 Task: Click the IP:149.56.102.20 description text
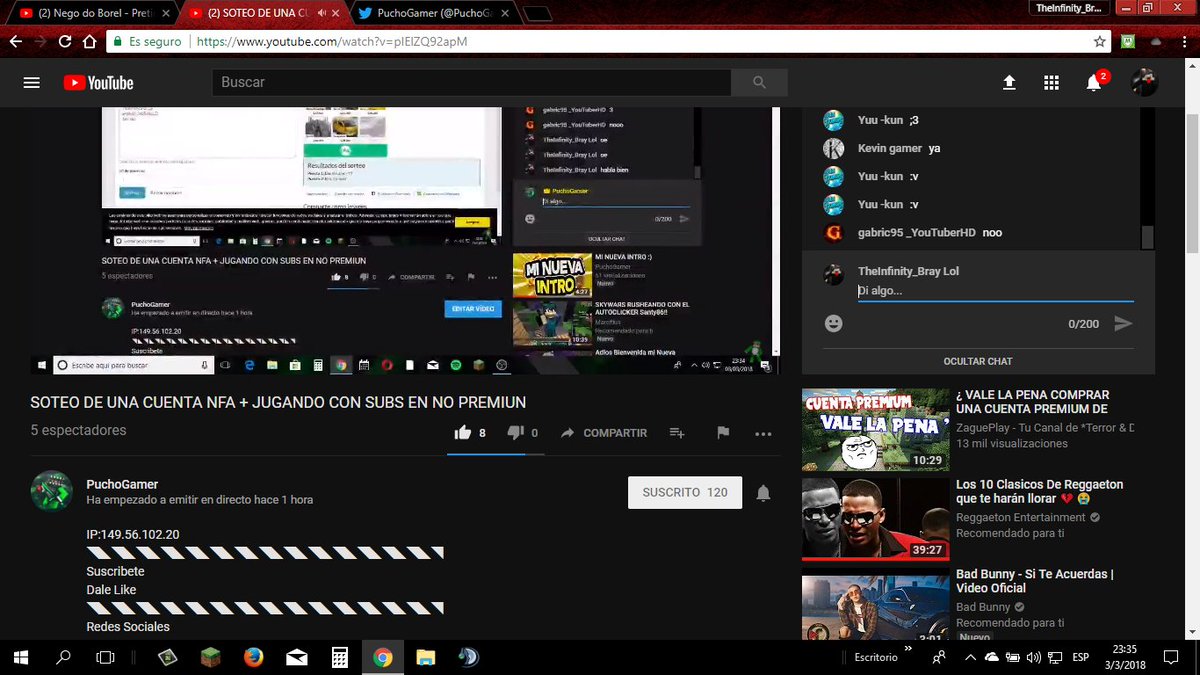[133, 534]
